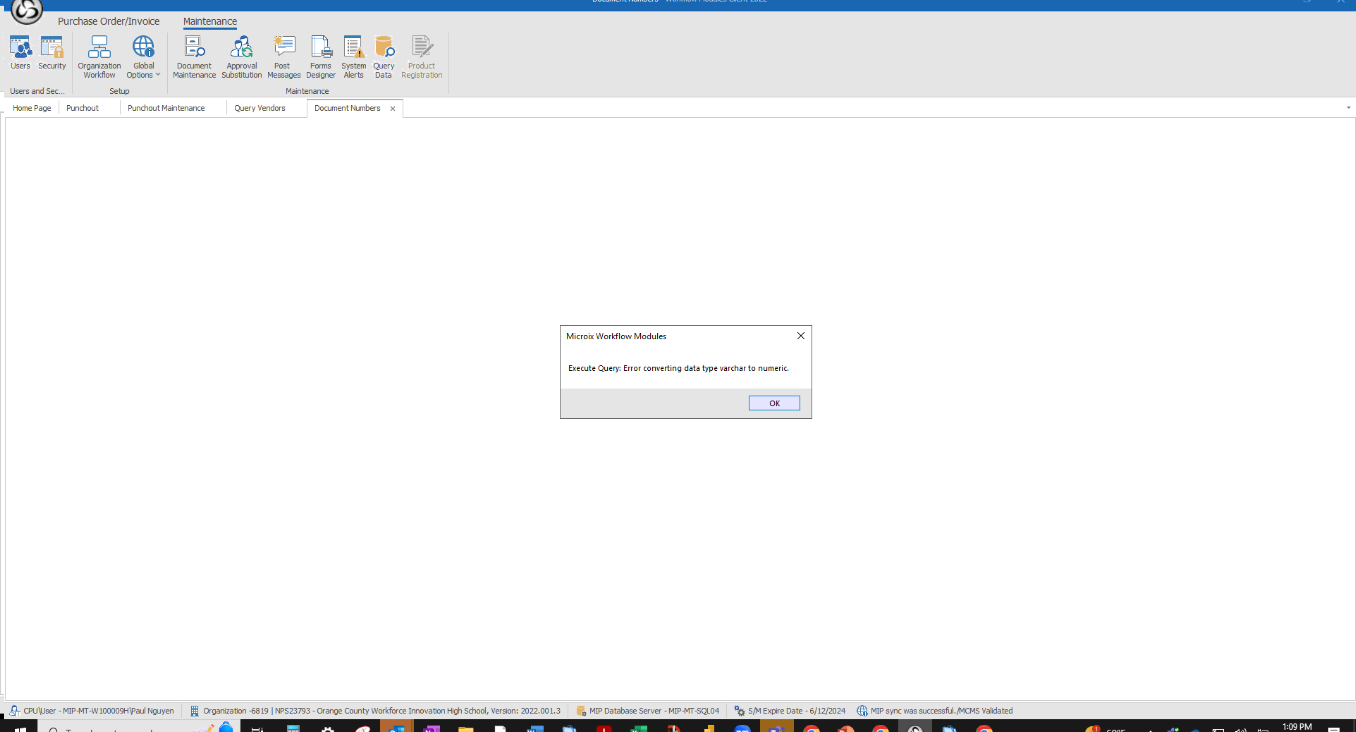This screenshot has height=732, width=1356.
Task: View System Alerts from ribbon
Action: 353,57
